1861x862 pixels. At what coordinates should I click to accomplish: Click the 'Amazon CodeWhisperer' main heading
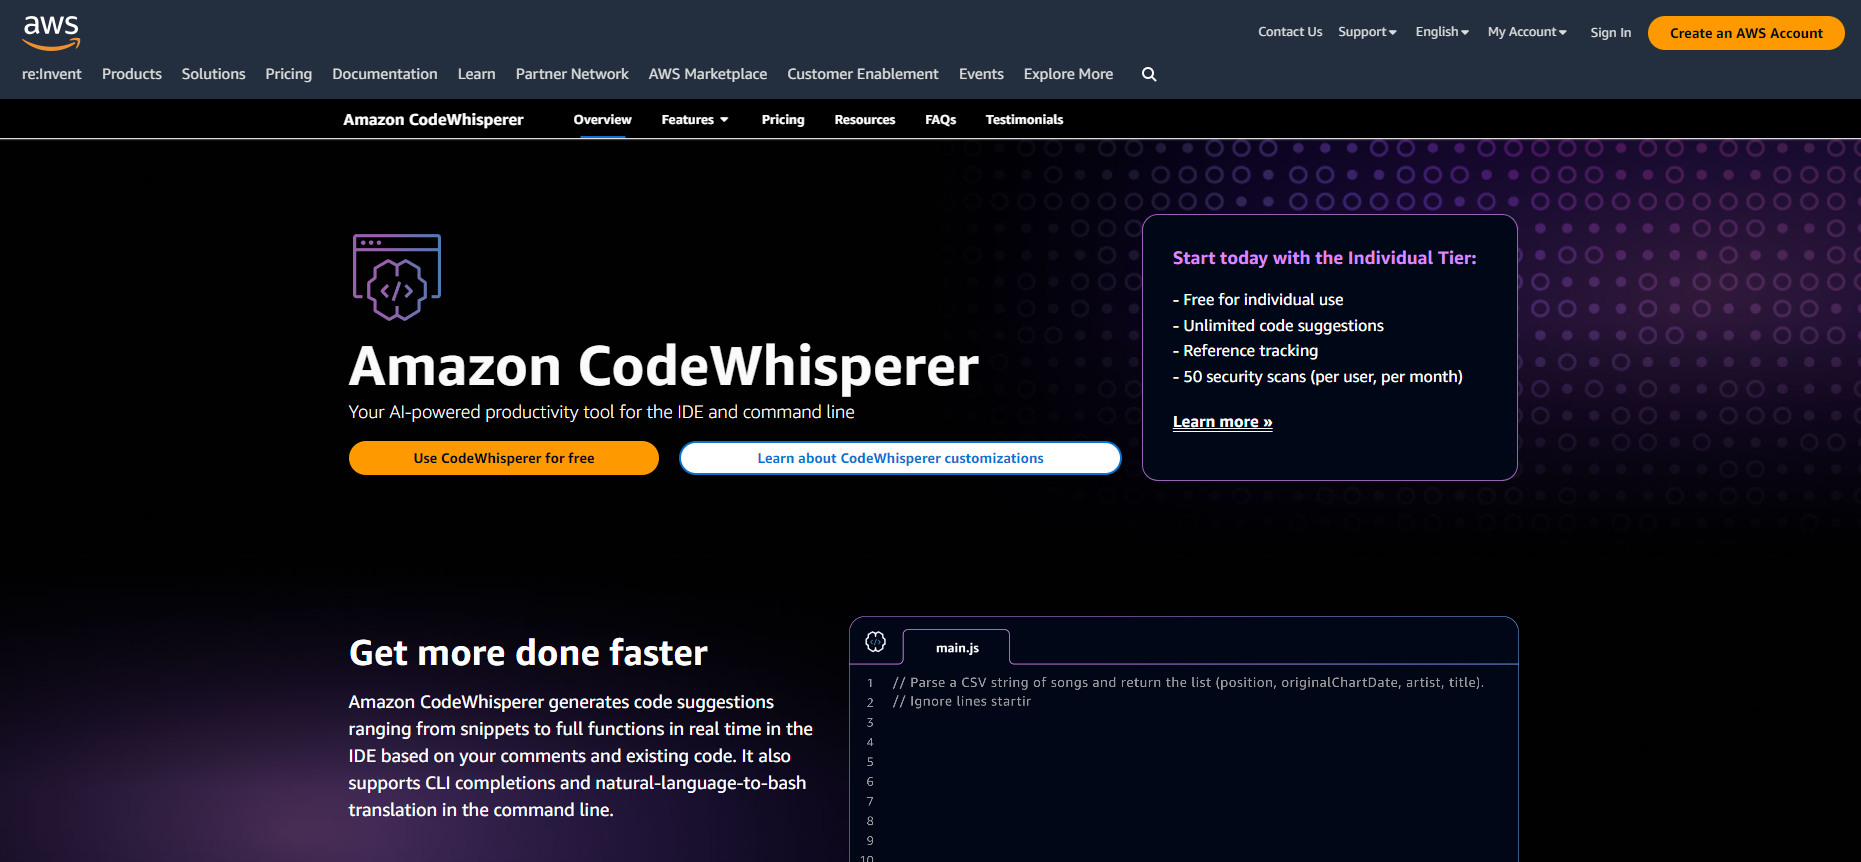click(x=664, y=366)
